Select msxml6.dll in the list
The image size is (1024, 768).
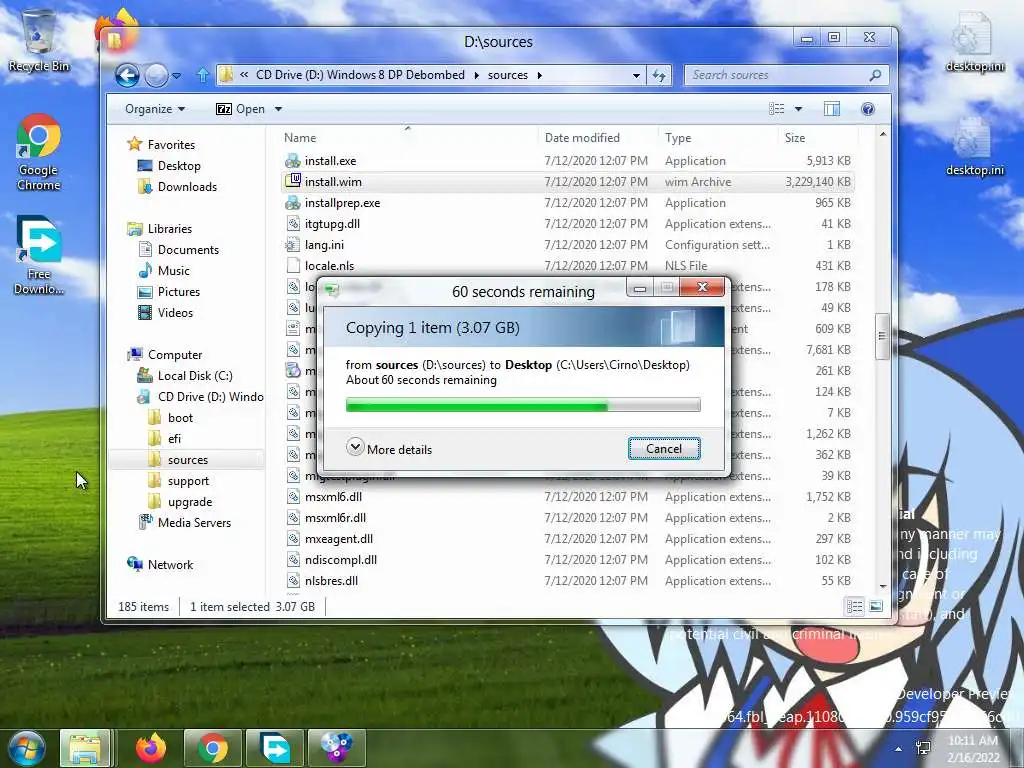pos(568,496)
